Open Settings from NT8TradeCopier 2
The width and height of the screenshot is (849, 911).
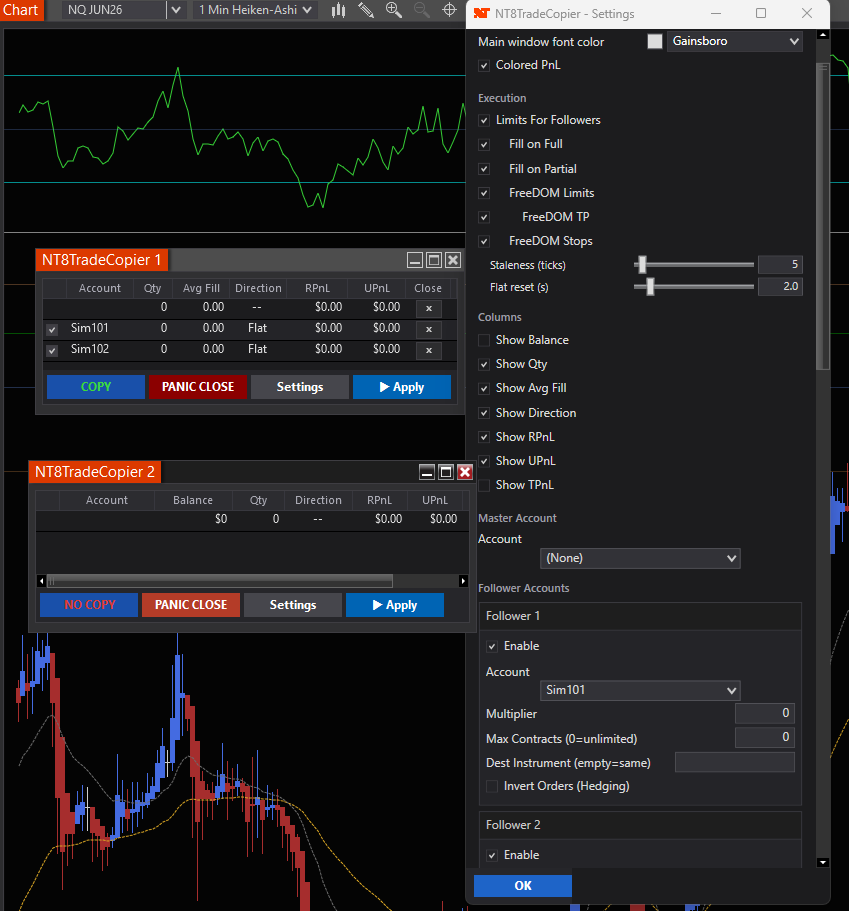point(293,605)
